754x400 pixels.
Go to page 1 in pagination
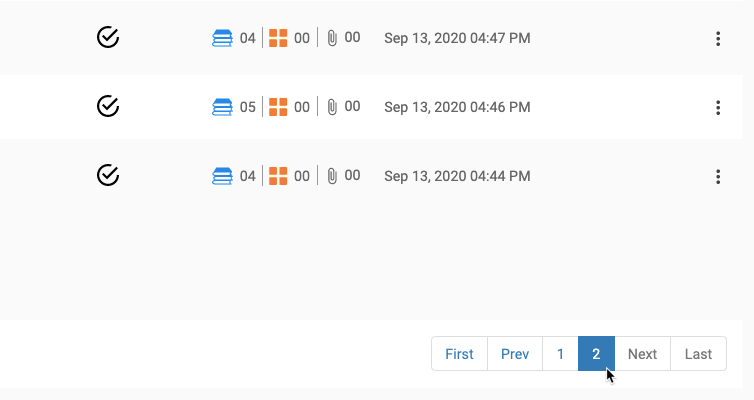coord(560,354)
